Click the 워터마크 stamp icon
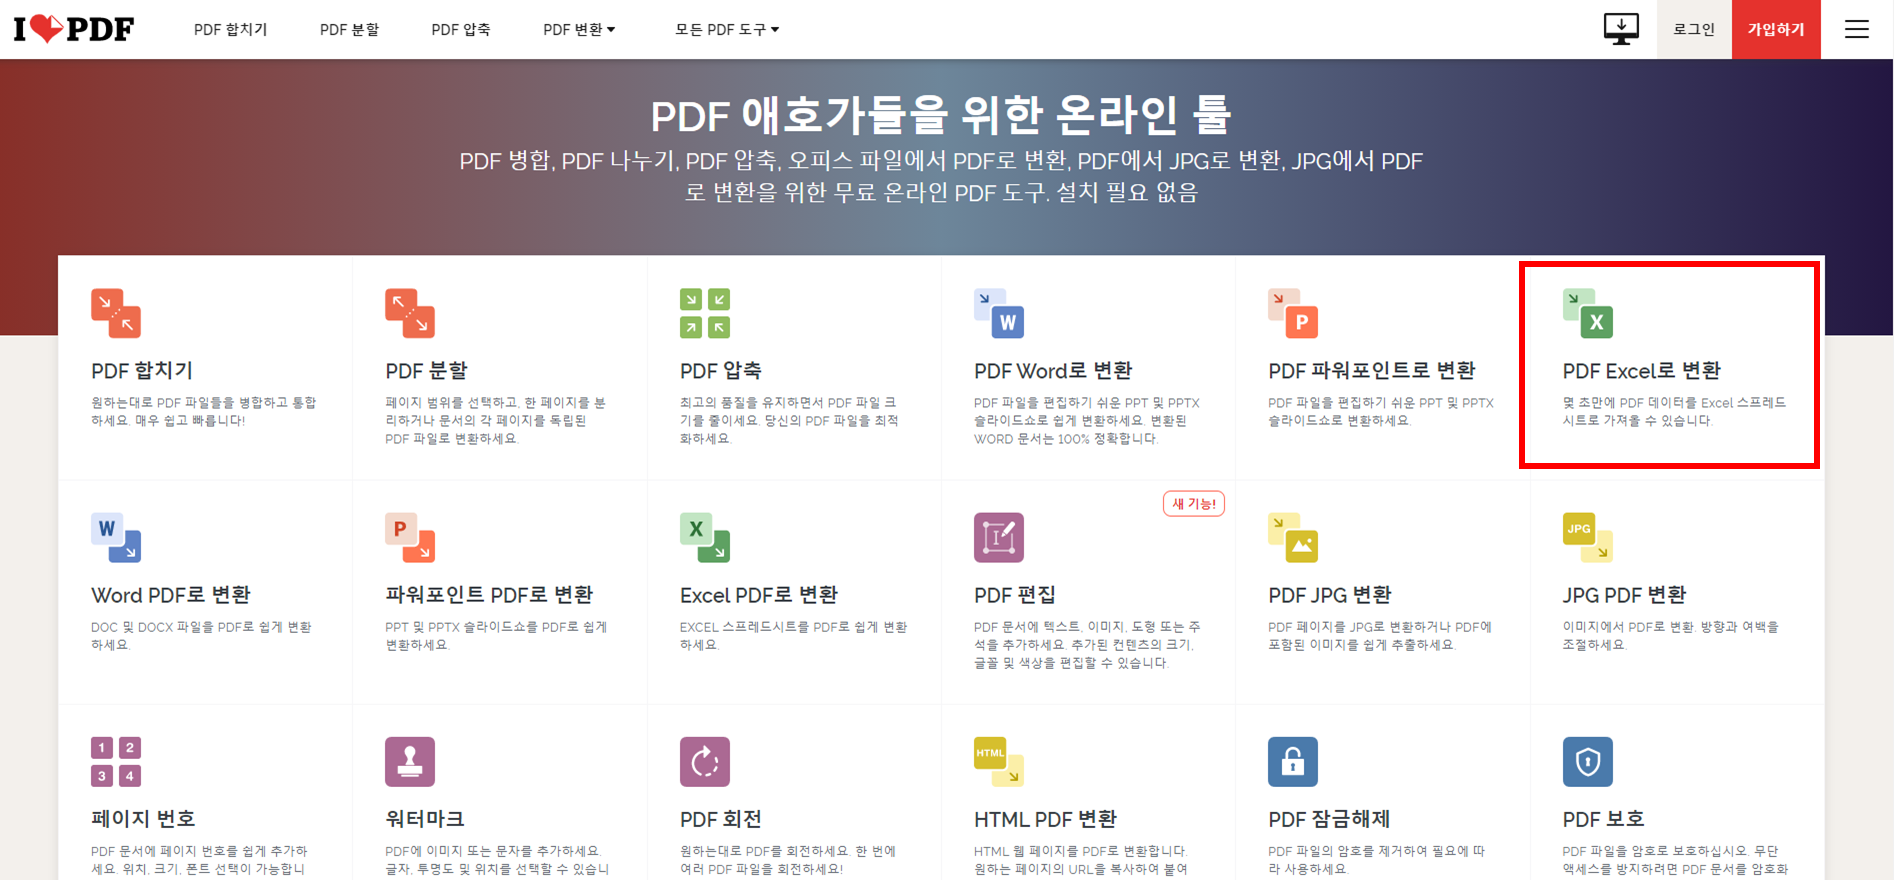This screenshot has height=880, width=1894. [x=410, y=761]
